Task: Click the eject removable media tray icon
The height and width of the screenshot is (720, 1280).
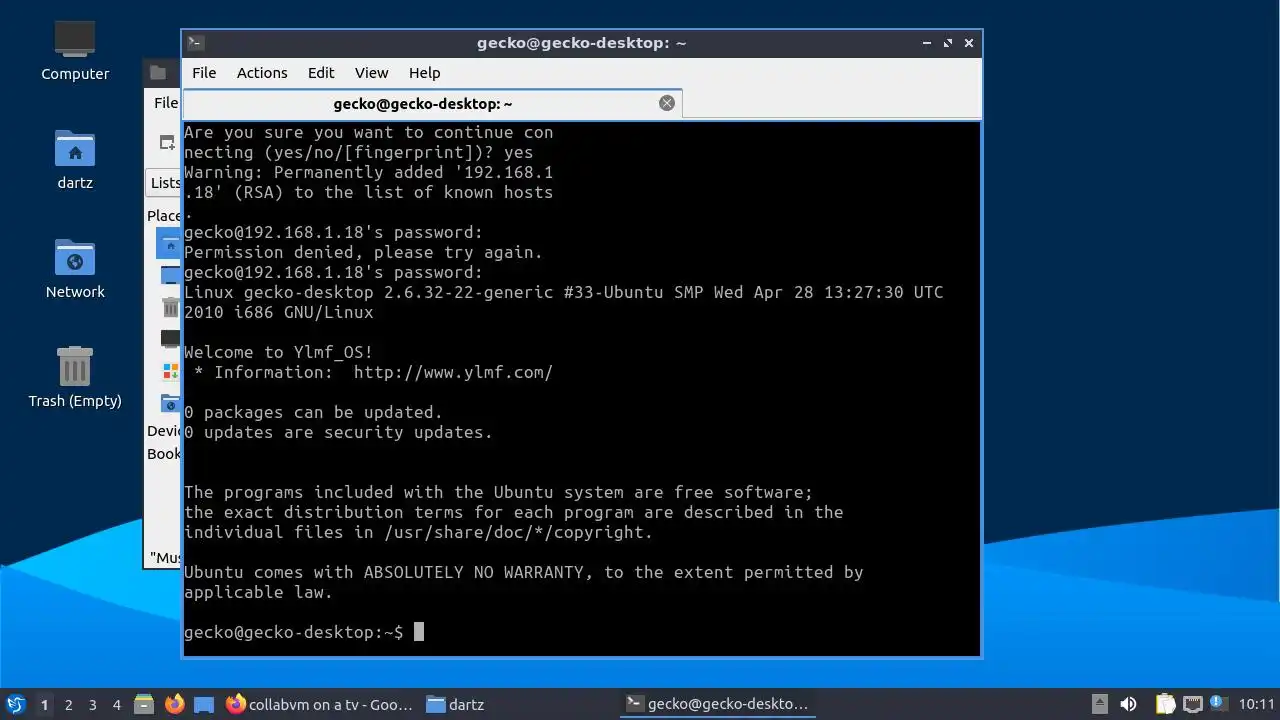Action: click(x=1099, y=704)
